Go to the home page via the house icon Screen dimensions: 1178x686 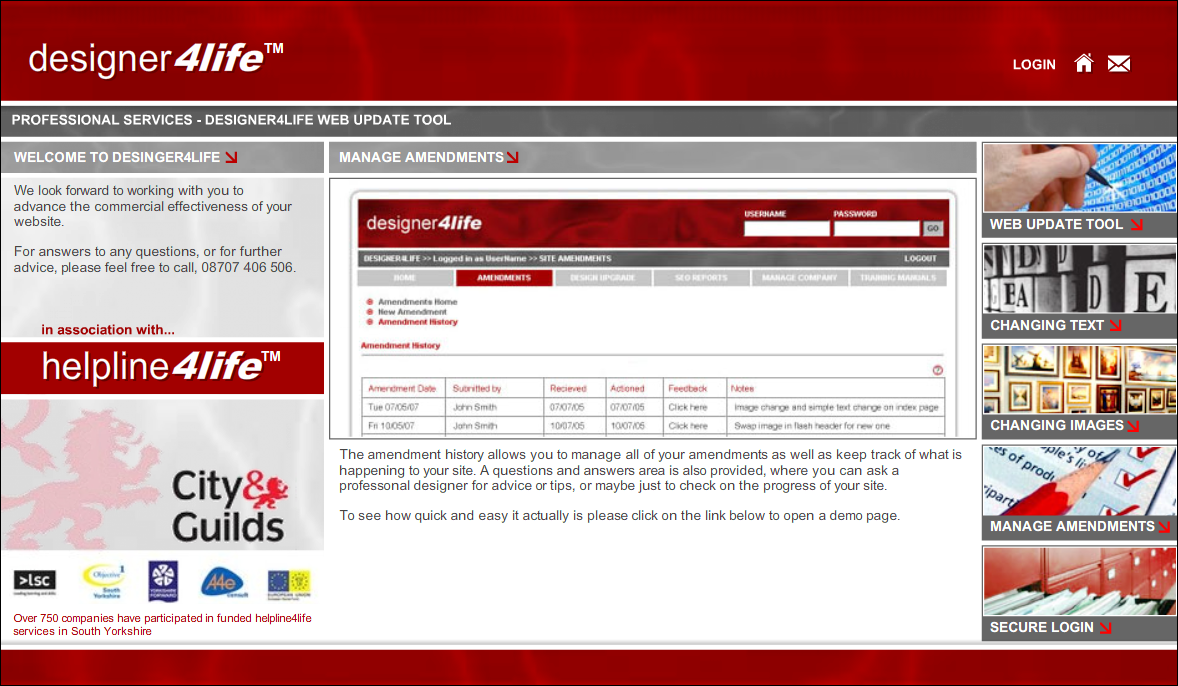tap(1083, 63)
